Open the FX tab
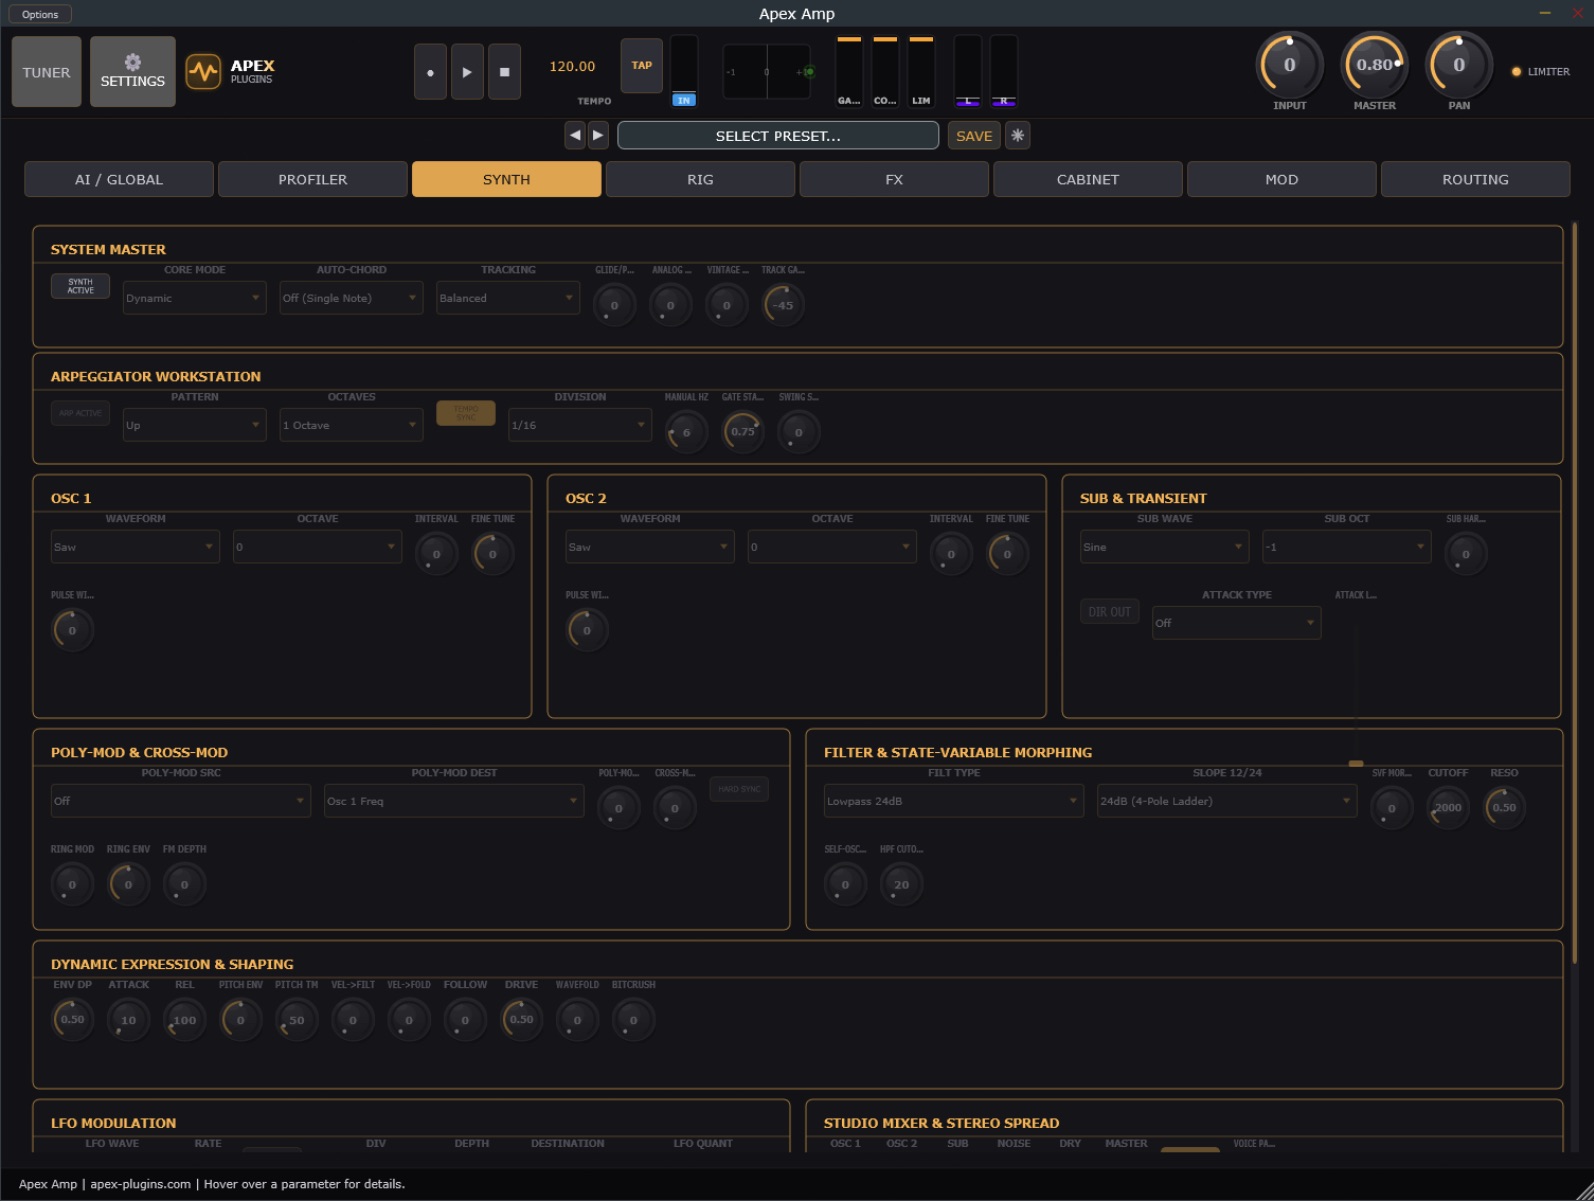Screen dimensions: 1594x1202 point(894,179)
